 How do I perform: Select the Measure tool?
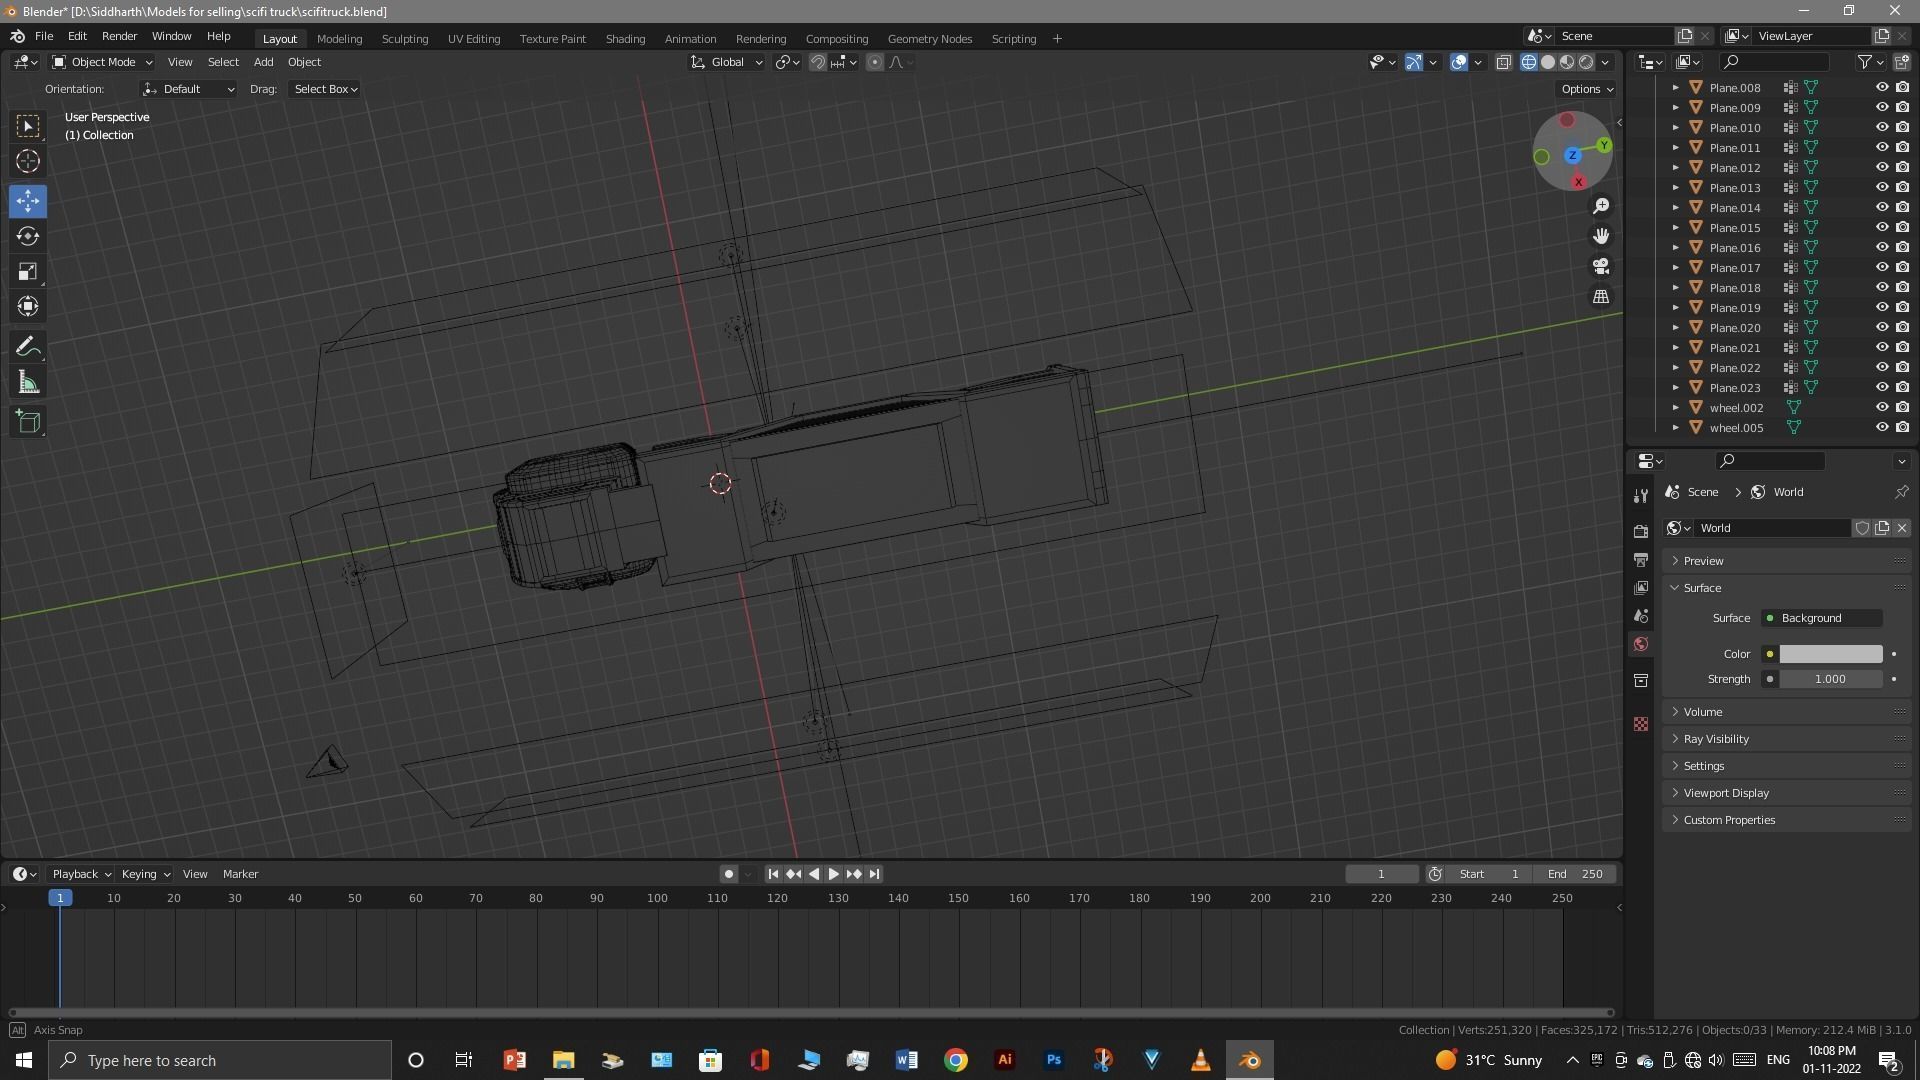[x=28, y=383]
